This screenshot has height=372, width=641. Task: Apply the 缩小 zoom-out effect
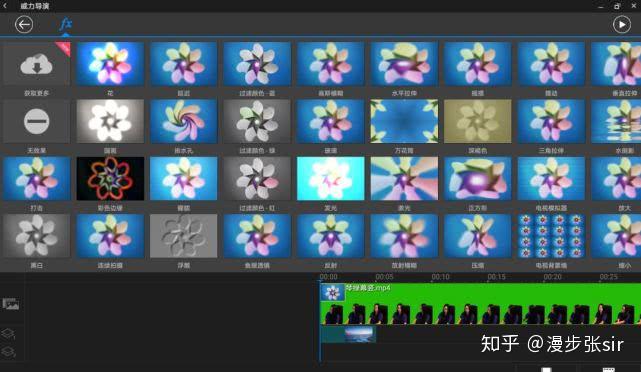tap(616, 236)
